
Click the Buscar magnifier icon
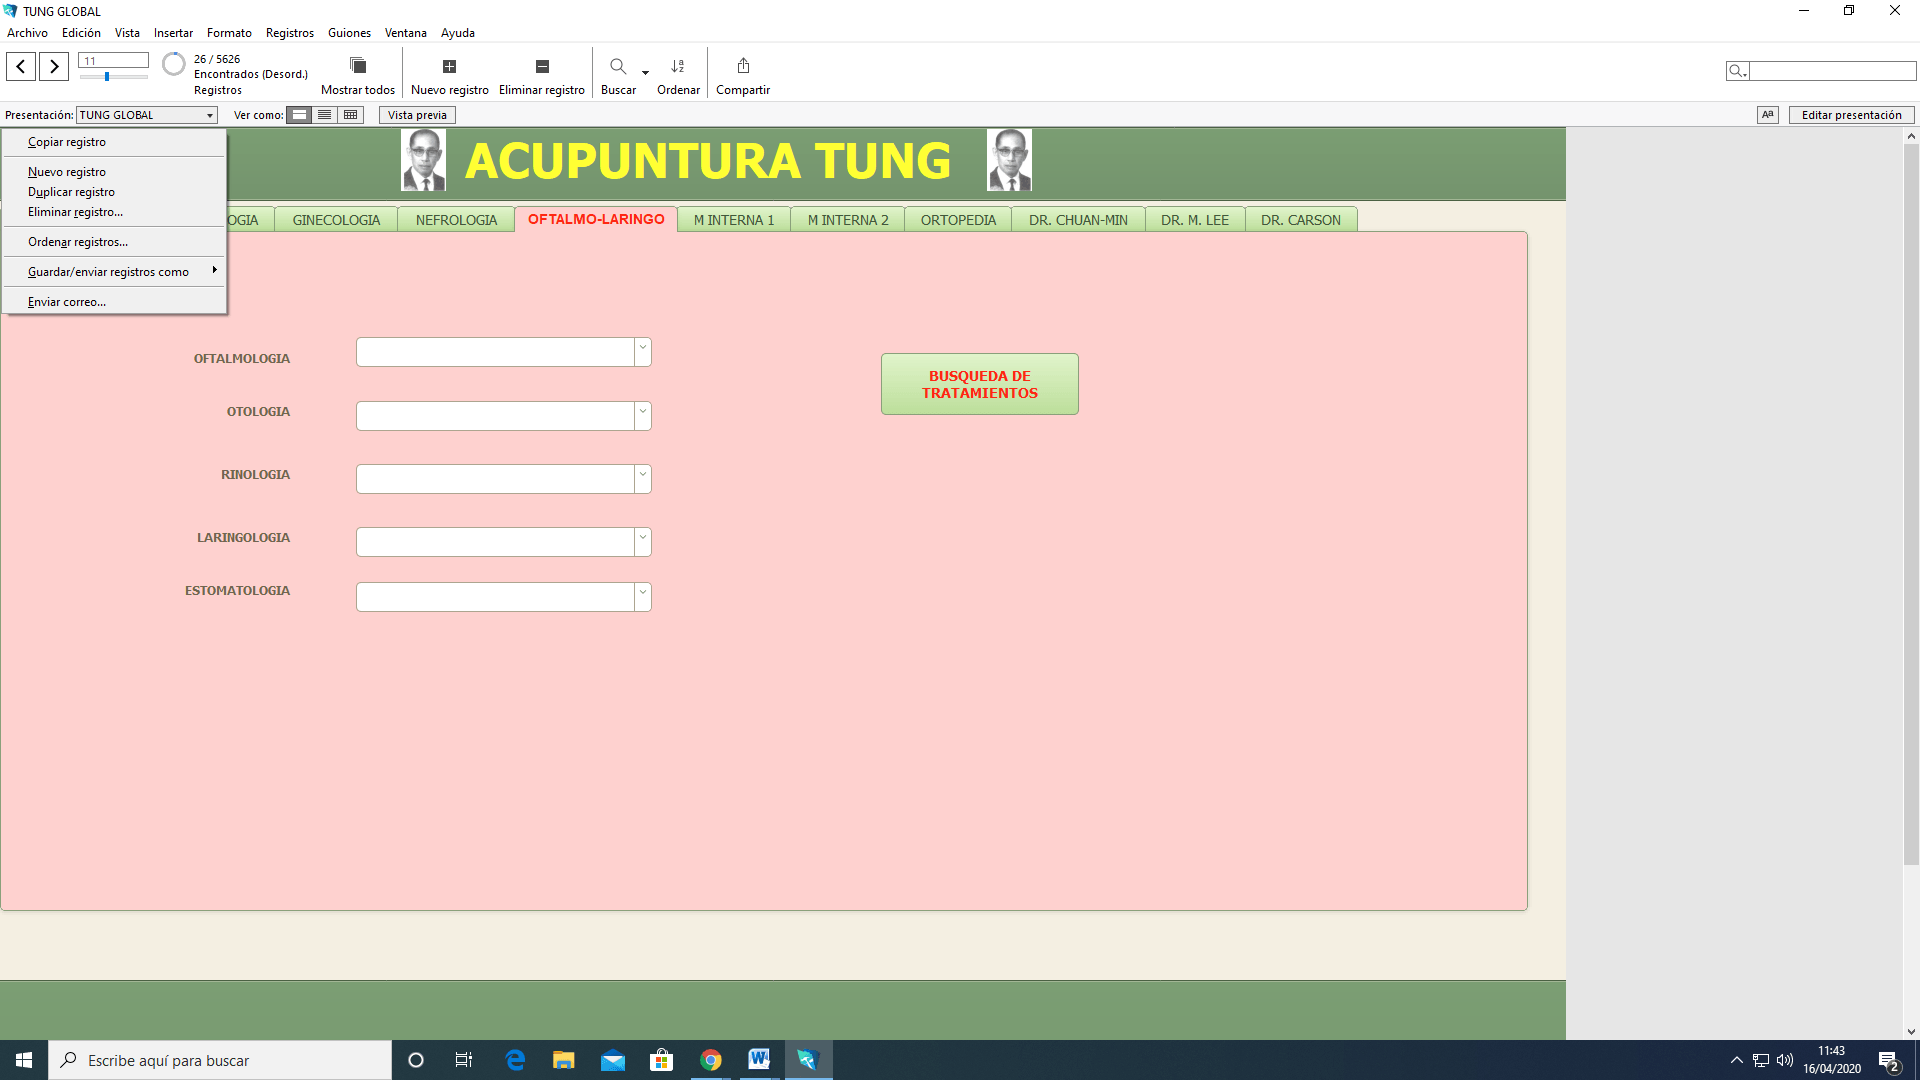coord(618,66)
